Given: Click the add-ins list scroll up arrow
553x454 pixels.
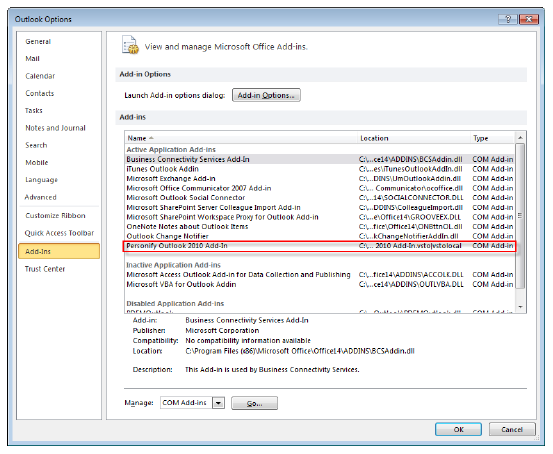Looking at the screenshot, I should (520, 137).
